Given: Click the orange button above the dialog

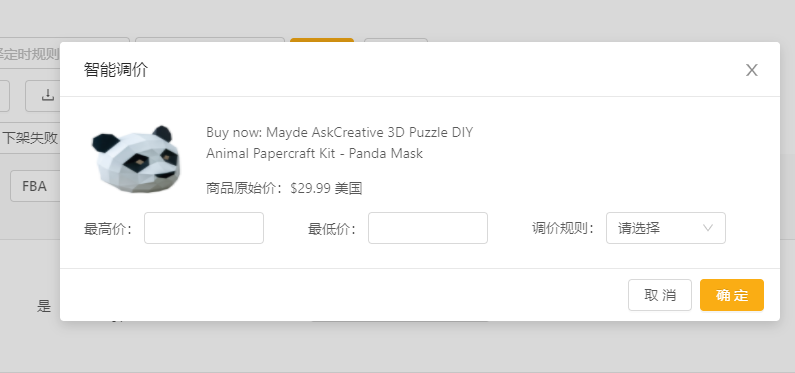Looking at the screenshot, I should [x=322, y=40].
